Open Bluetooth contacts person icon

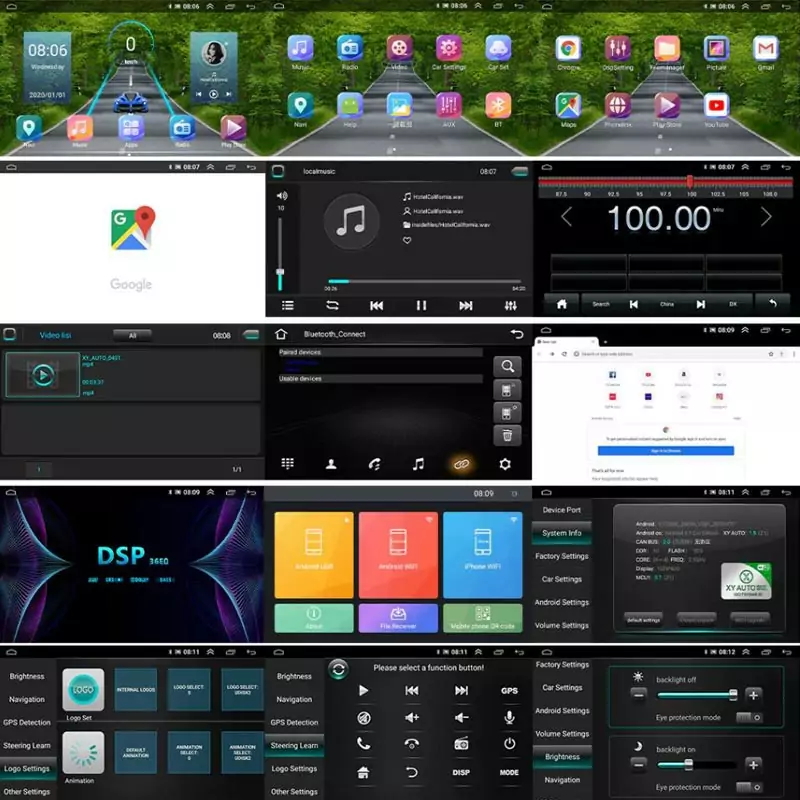tap(331, 464)
